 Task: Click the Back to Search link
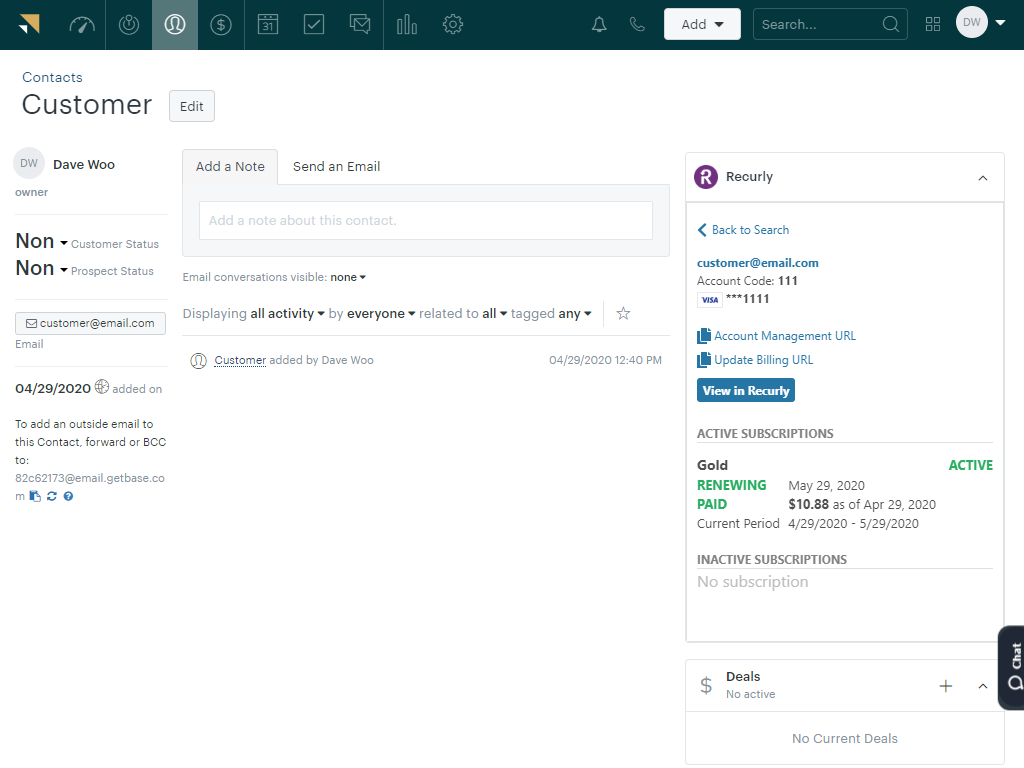[749, 230]
